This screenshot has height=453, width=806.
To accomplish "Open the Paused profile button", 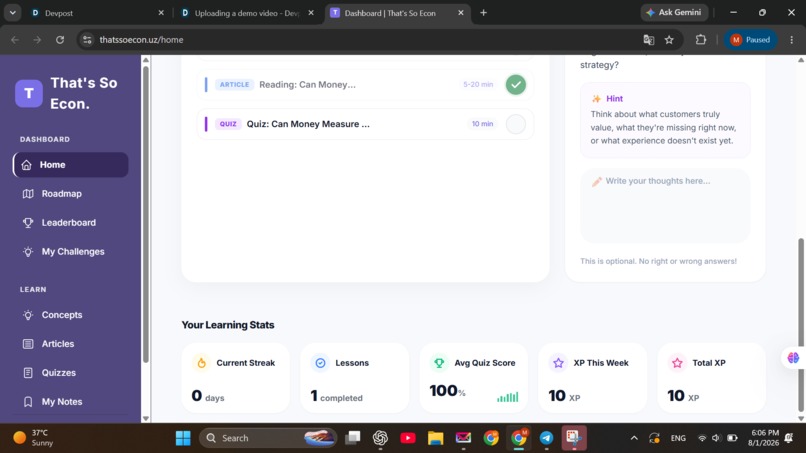I will click(750, 40).
